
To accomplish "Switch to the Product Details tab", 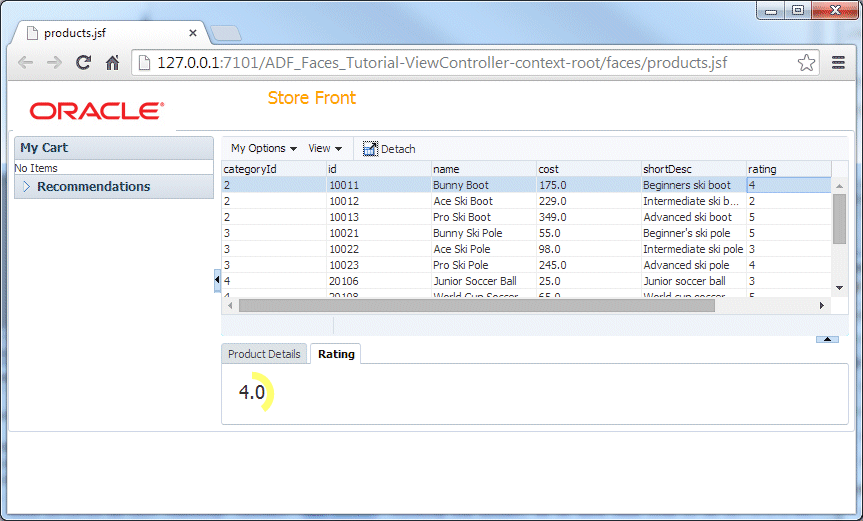I will [x=264, y=354].
